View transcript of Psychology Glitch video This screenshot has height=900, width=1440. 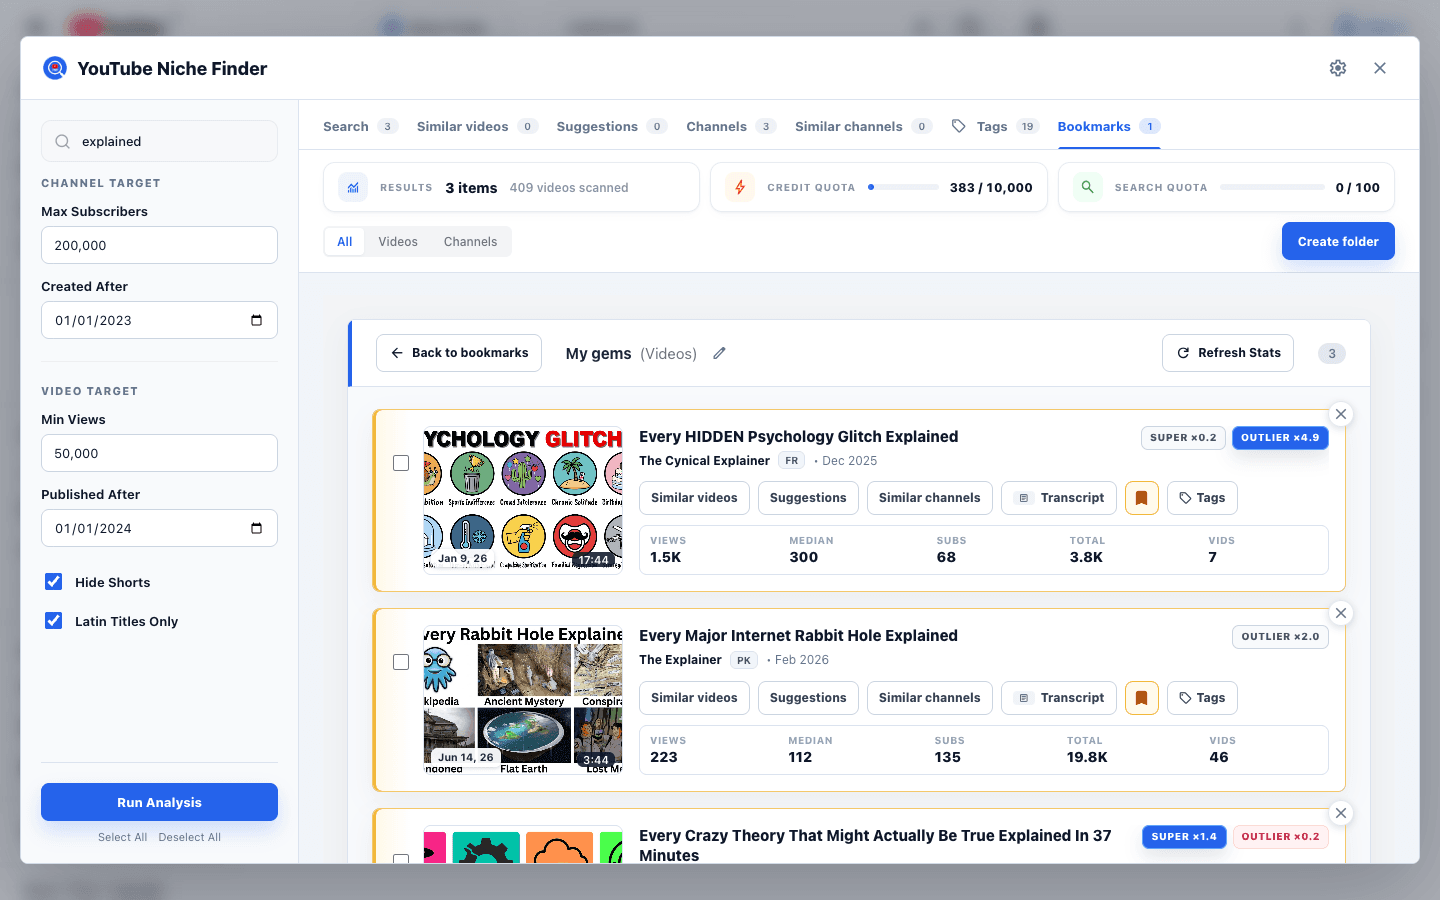1059,498
